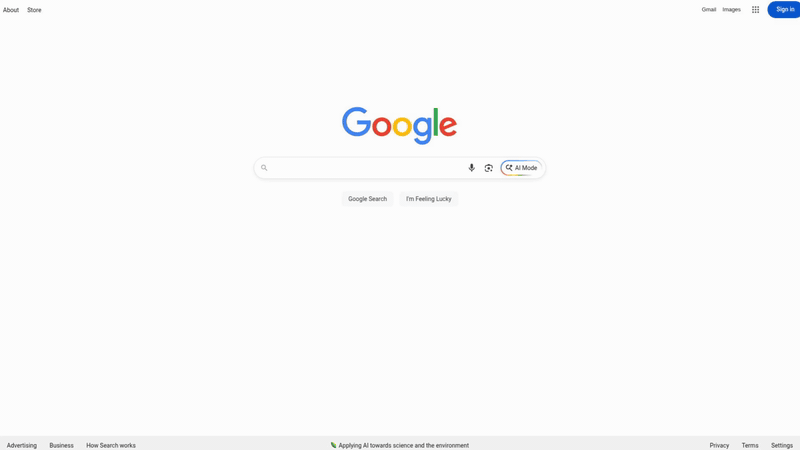This screenshot has height=450, width=800.
Task: Activate AI Mode in search bar
Action: [x=521, y=168]
